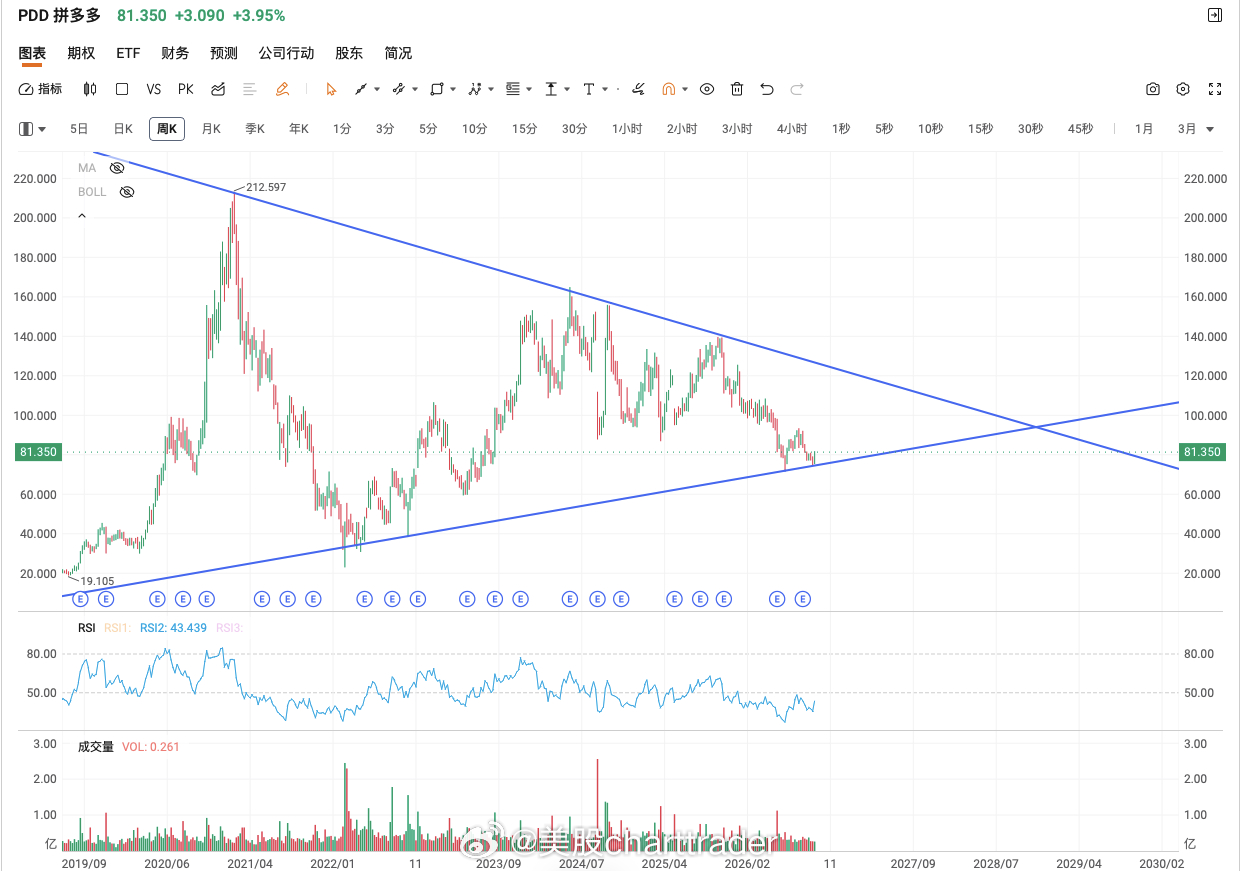Viewport: 1240px width, 871px height.
Task: Select the 月K timeframe
Action: pyautogui.click(x=211, y=129)
